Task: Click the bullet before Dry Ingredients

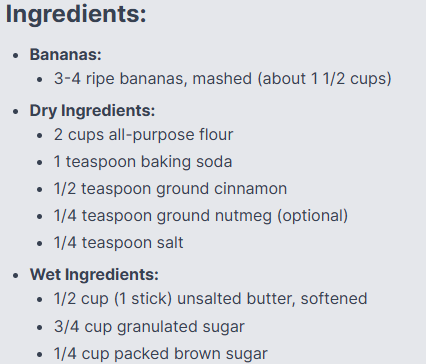Action: (16, 112)
